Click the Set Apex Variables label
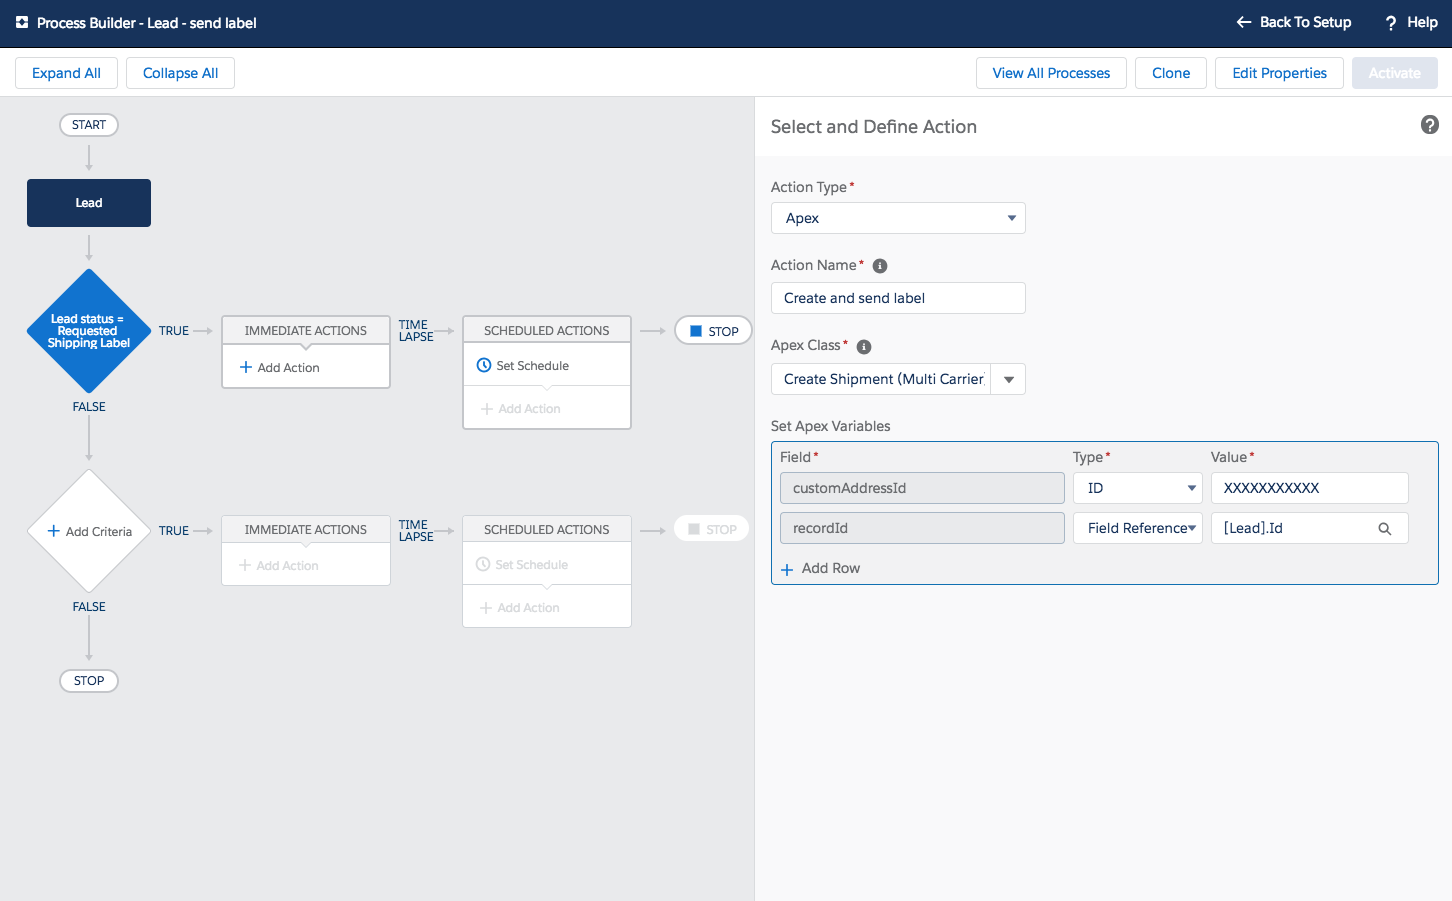This screenshot has height=901, width=1452. 830,426
